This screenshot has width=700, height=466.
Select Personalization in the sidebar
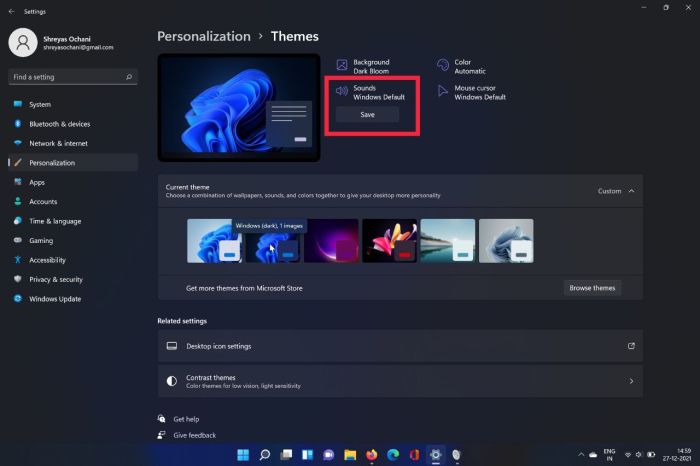pyautogui.click(x=73, y=163)
